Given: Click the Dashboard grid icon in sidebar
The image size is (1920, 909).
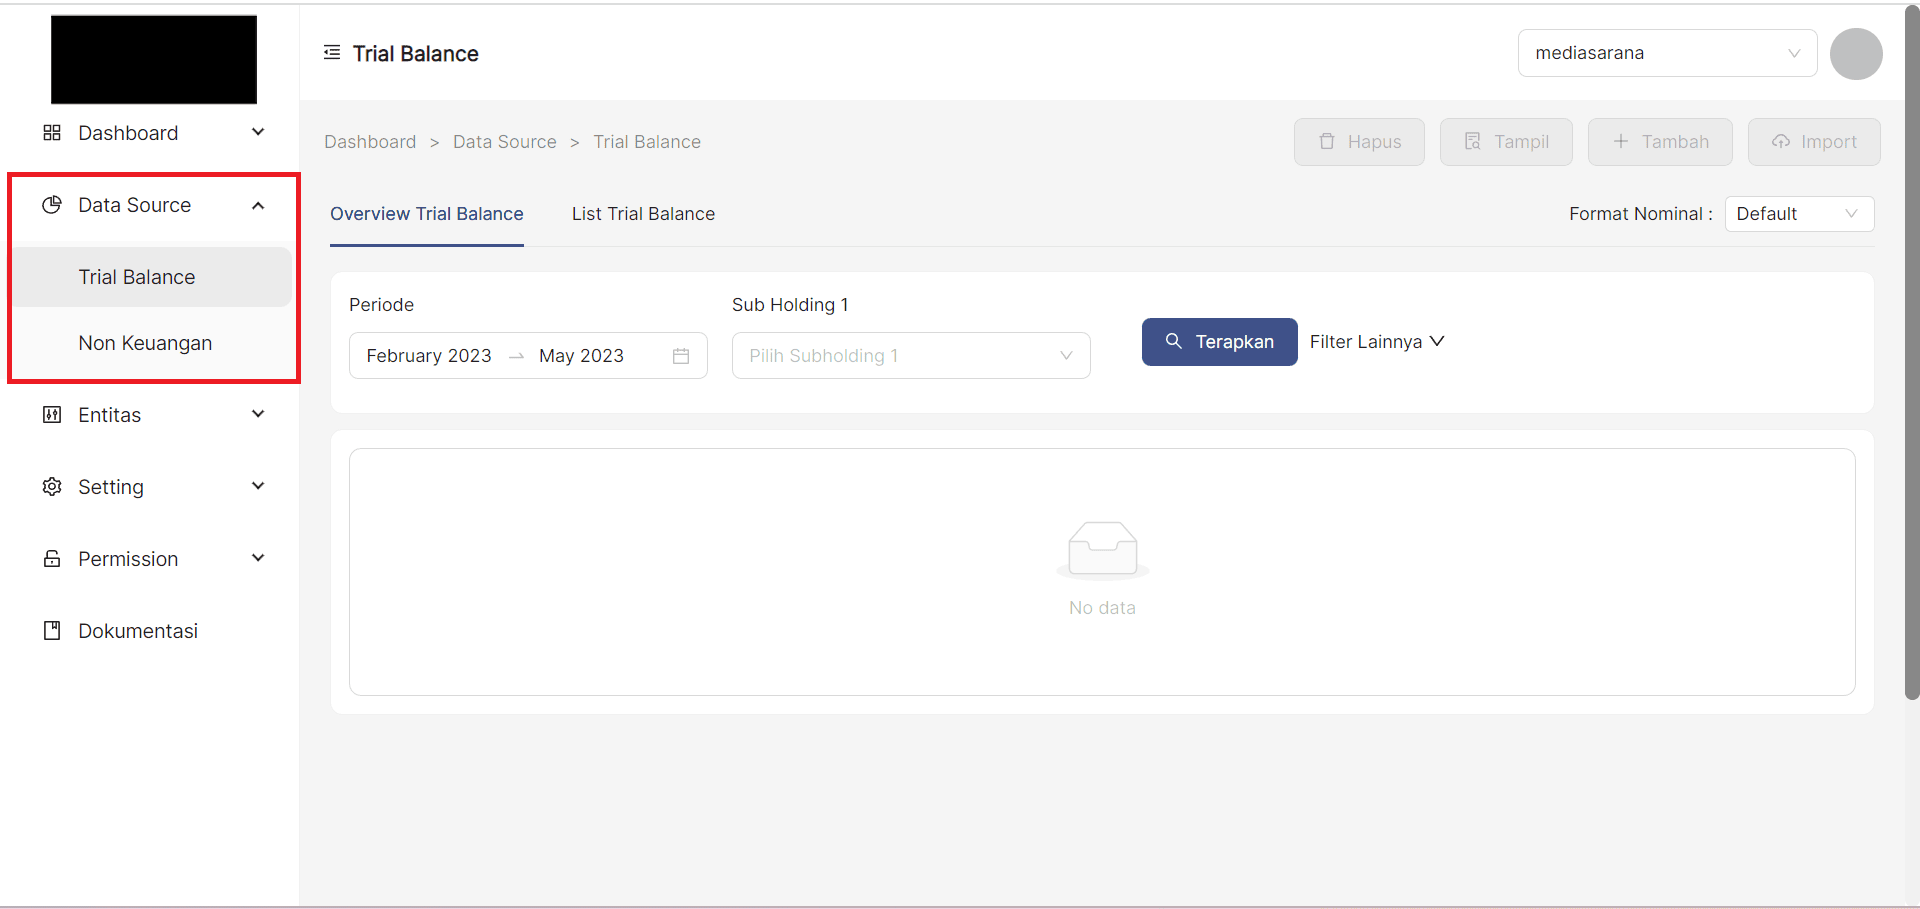Looking at the screenshot, I should [52, 133].
